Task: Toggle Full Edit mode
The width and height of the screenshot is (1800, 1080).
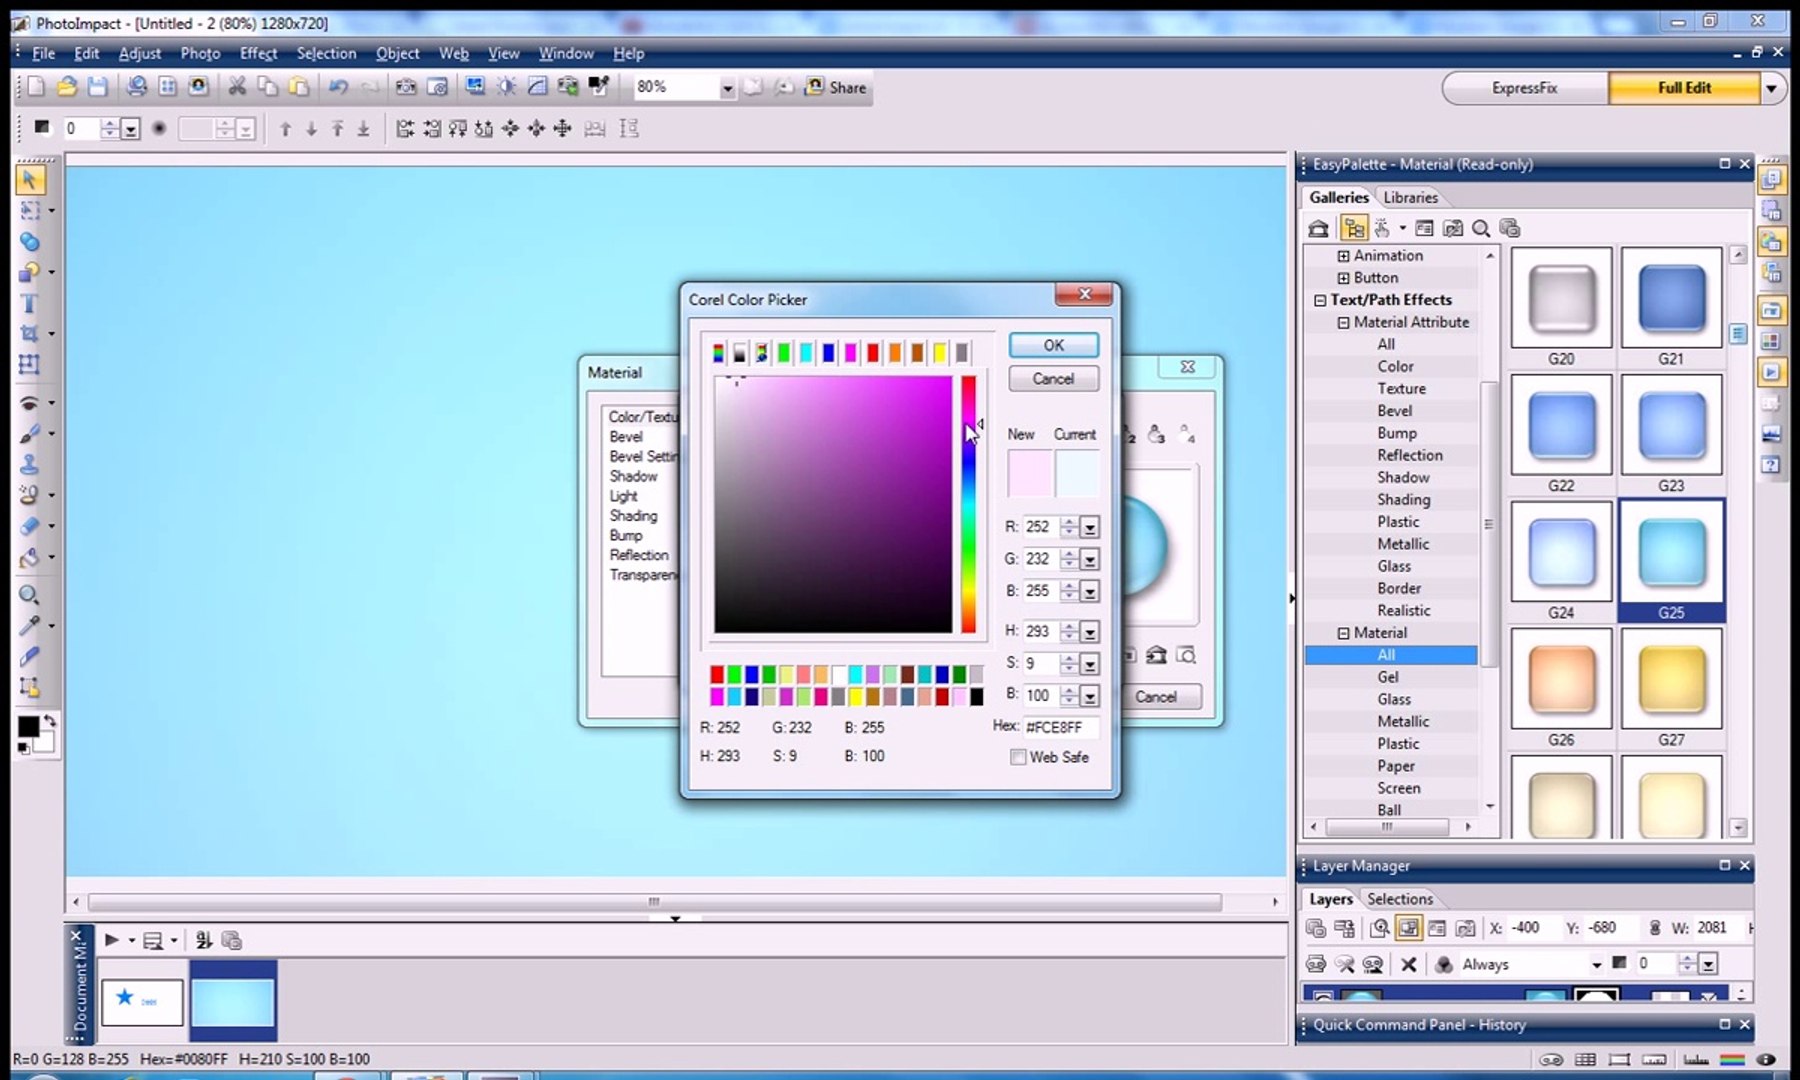Action: click(1684, 88)
